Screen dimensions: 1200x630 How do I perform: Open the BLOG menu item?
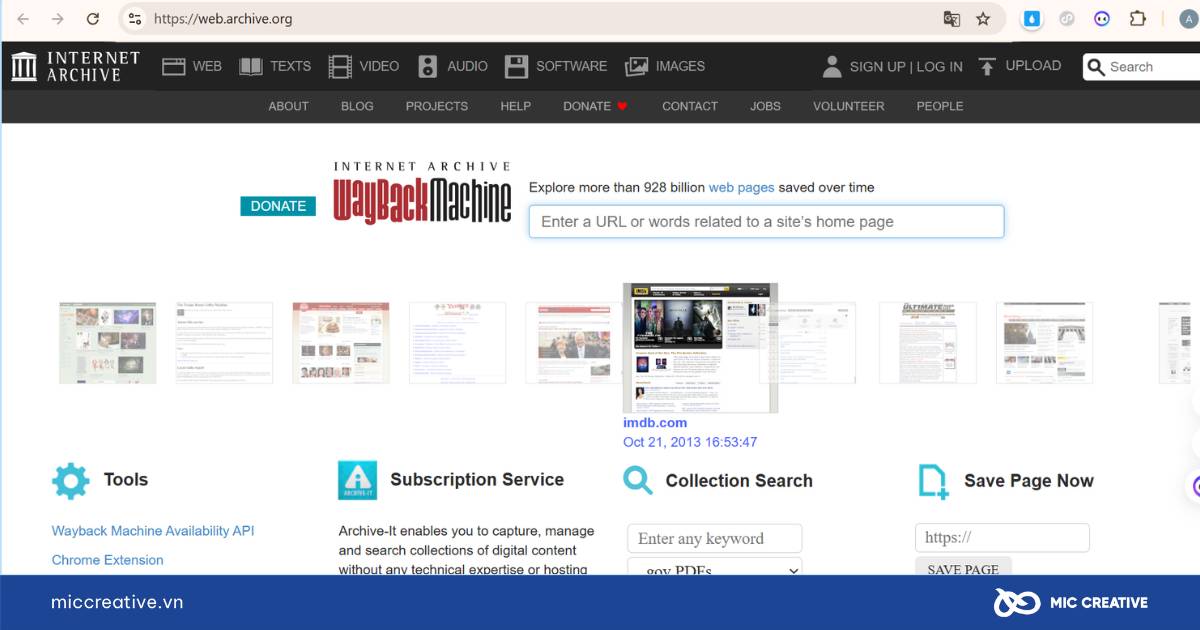(x=357, y=106)
